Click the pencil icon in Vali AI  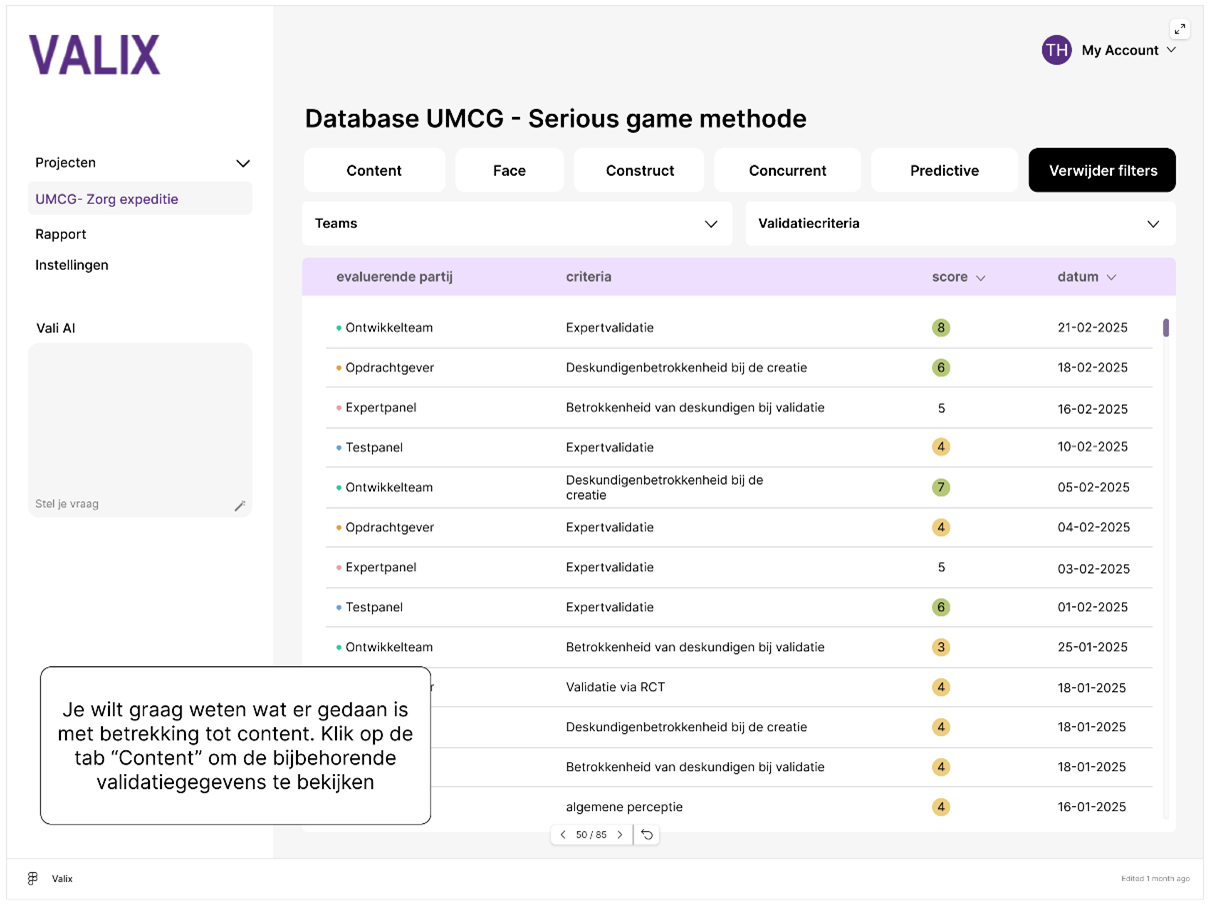tap(239, 506)
